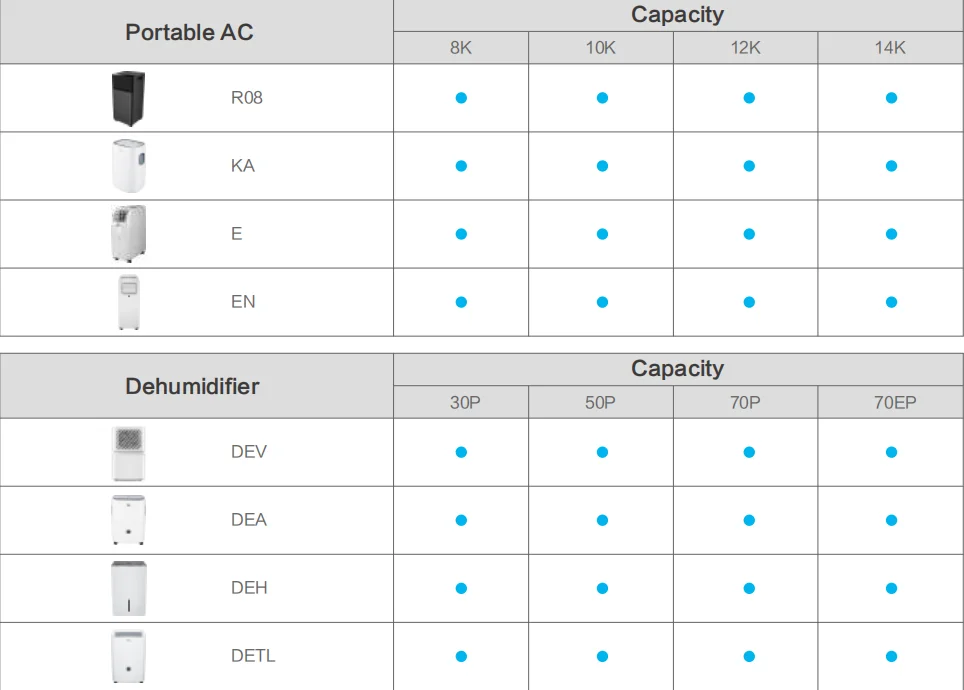This screenshot has width=964, height=690.
Task: Click the DEH 70EP blue dot
Action: coord(891,588)
